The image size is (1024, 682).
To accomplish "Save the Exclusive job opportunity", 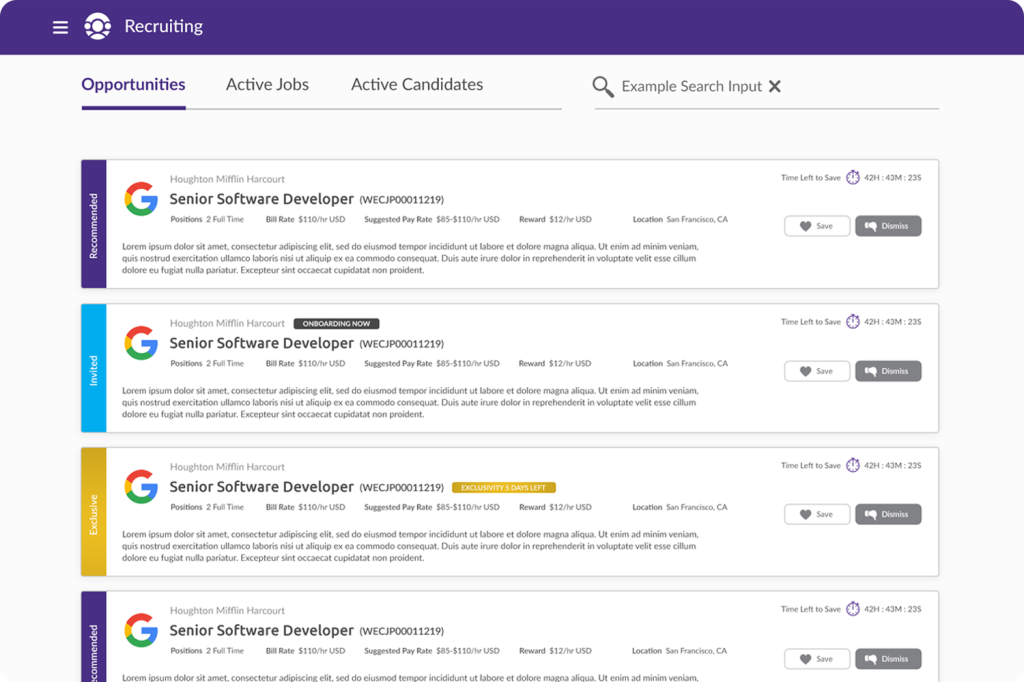I will 817,514.
